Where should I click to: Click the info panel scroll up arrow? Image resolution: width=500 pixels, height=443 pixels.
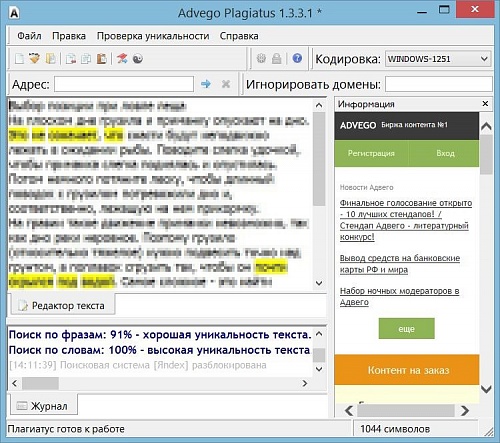tap(486, 126)
